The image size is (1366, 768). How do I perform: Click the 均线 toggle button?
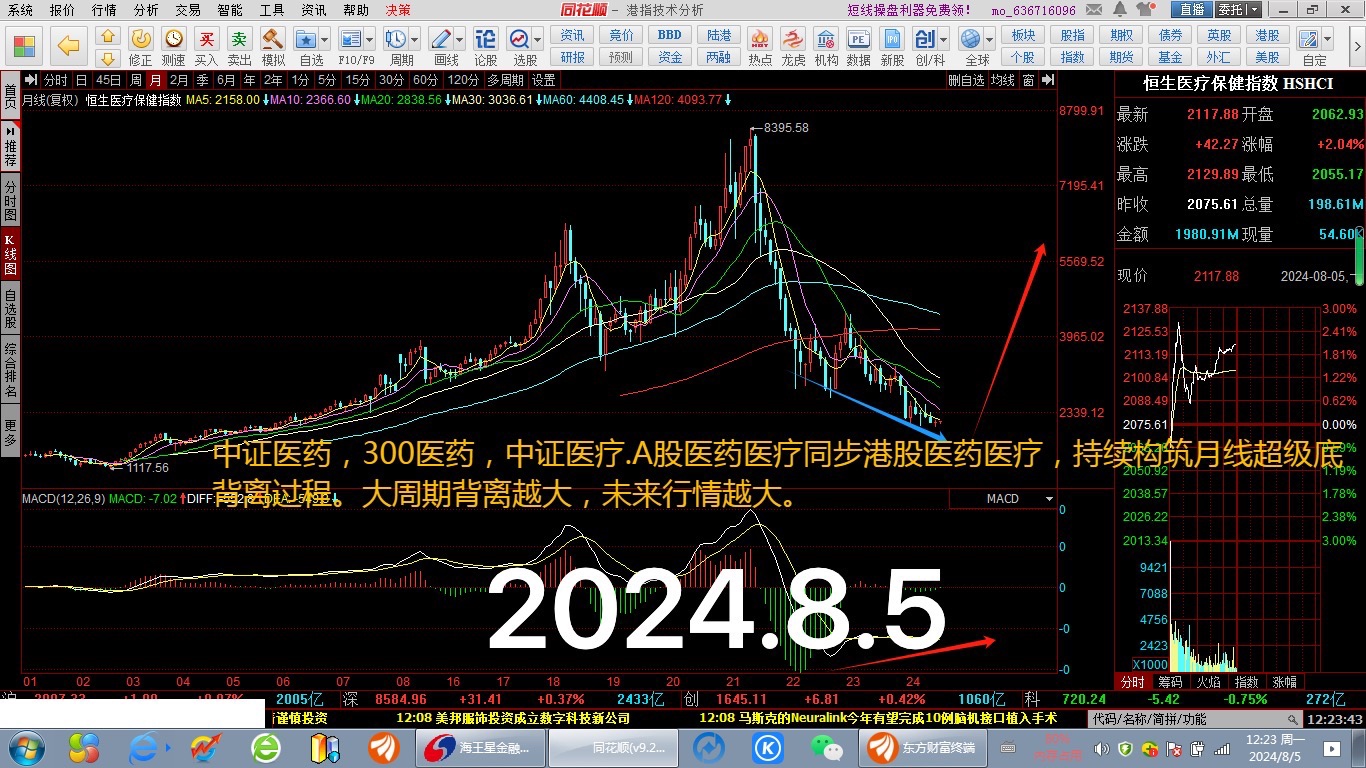pyautogui.click(x=1002, y=80)
